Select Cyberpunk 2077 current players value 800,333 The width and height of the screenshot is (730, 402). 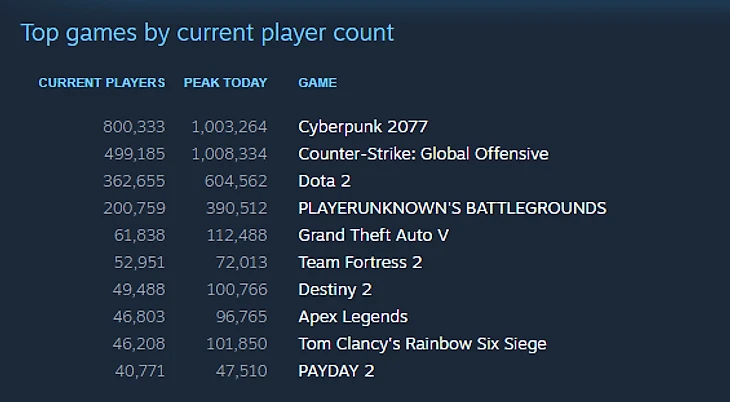coord(134,127)
